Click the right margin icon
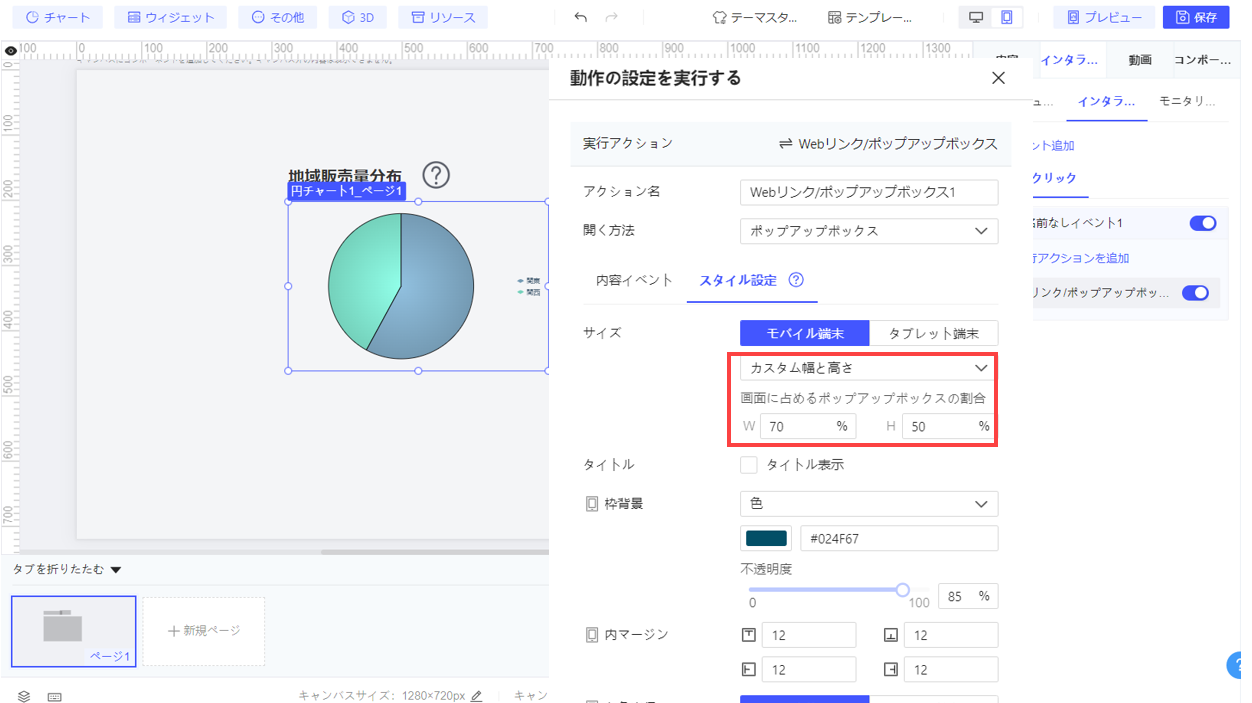The image size is (1252, 703). [890, 670]
